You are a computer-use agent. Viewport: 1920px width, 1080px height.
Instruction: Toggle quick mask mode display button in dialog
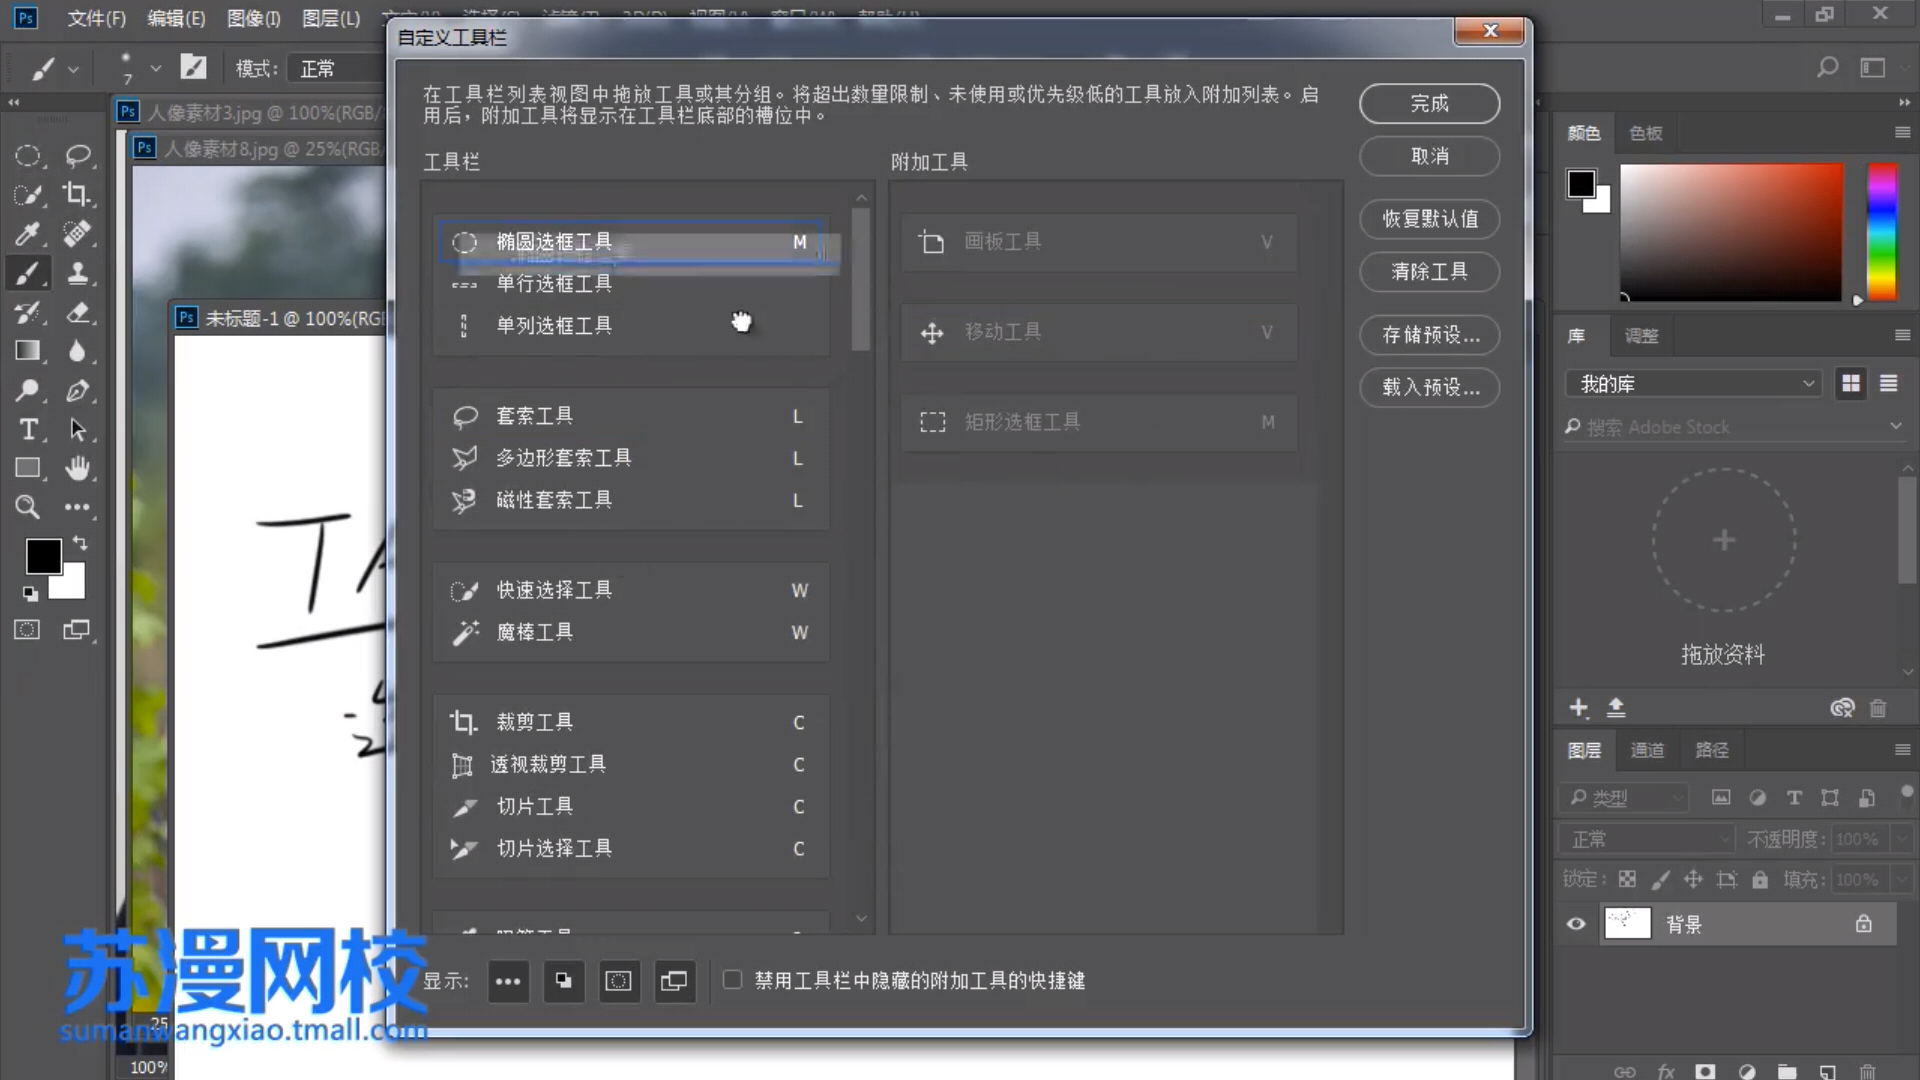click(x=618, y=981)
